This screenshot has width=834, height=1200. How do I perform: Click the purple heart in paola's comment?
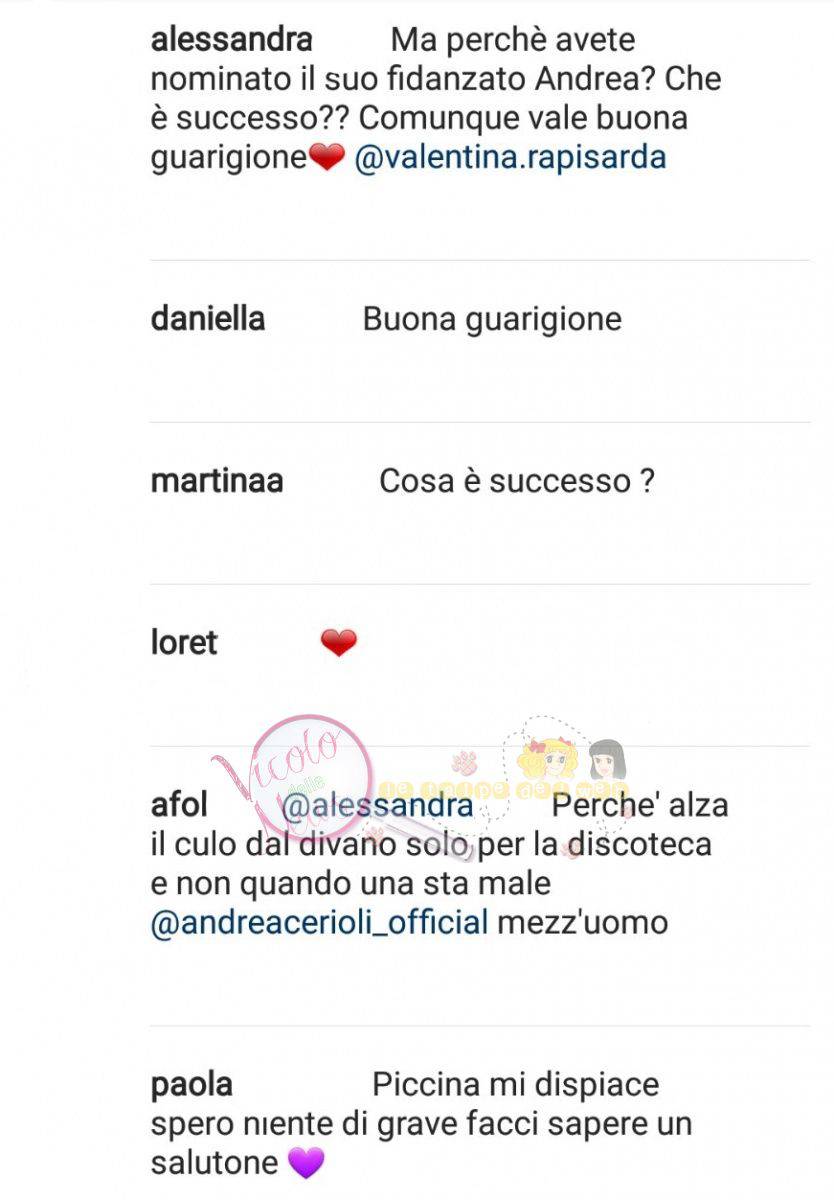tap(306, 1164)
